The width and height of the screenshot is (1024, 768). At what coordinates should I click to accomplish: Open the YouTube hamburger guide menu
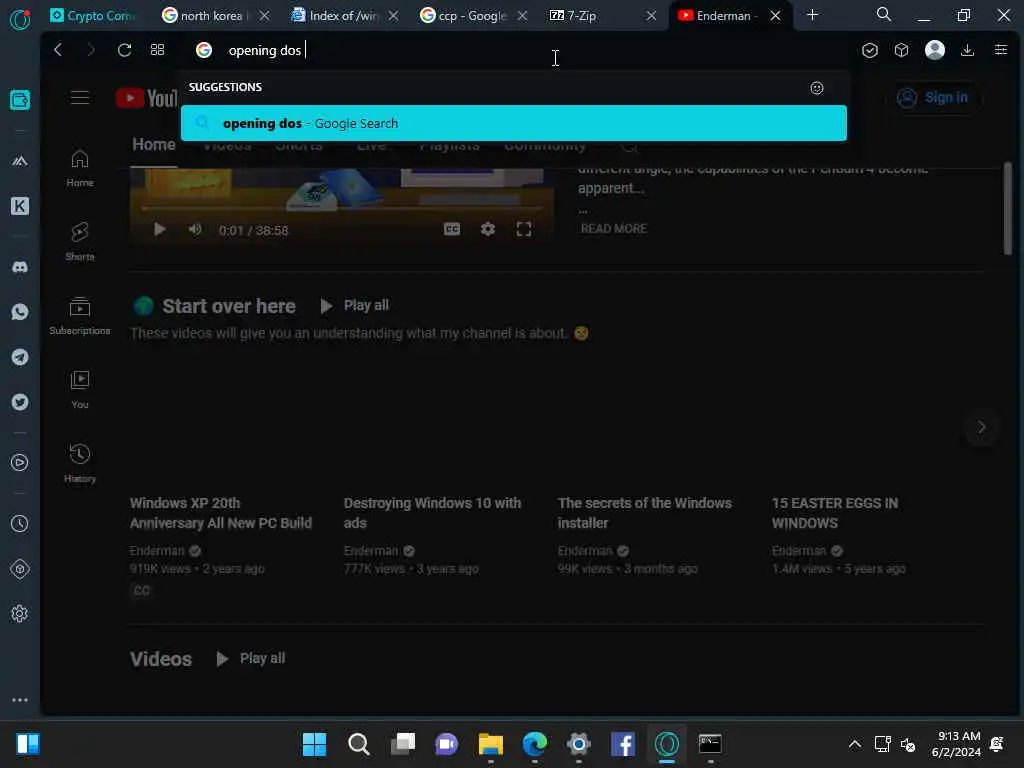[x=80, y=97]
